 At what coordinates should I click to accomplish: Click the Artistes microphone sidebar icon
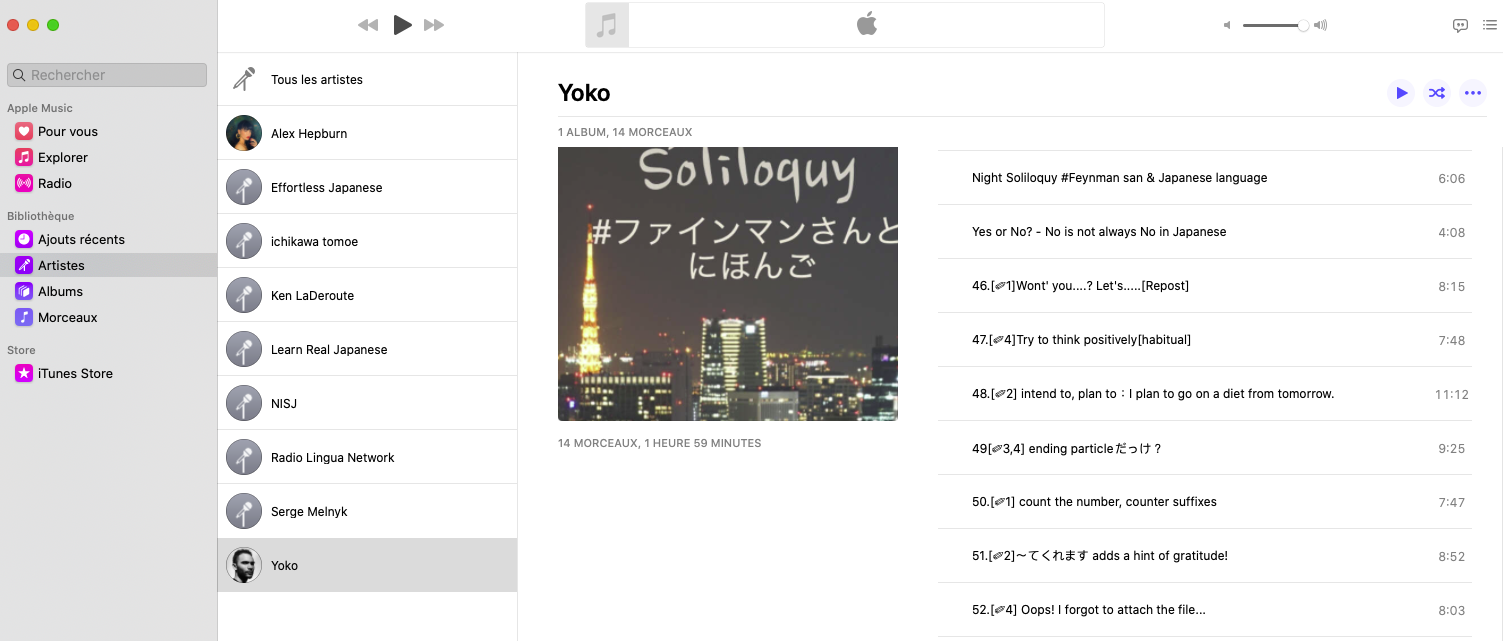click(24, 265)
